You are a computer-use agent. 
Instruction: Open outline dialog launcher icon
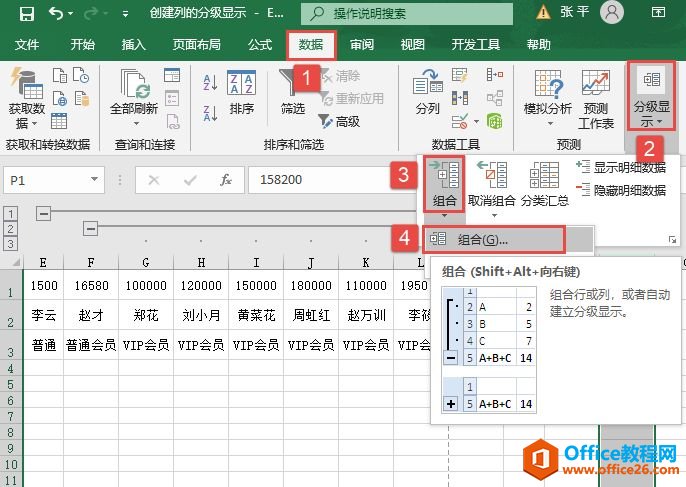(x=672, y=239)
